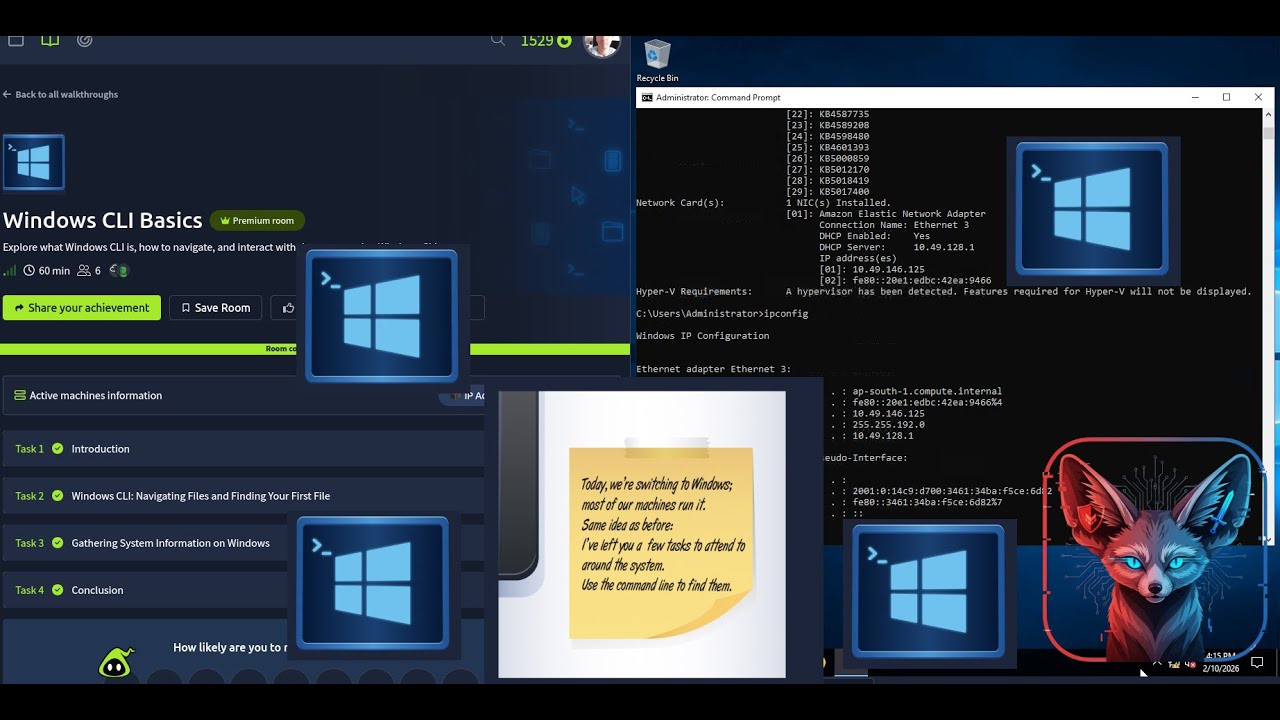This screenshot has height=720, width=1280.
Task: Open the dashboard icon in TryHackMe navbar
Action: pos(16,41)
